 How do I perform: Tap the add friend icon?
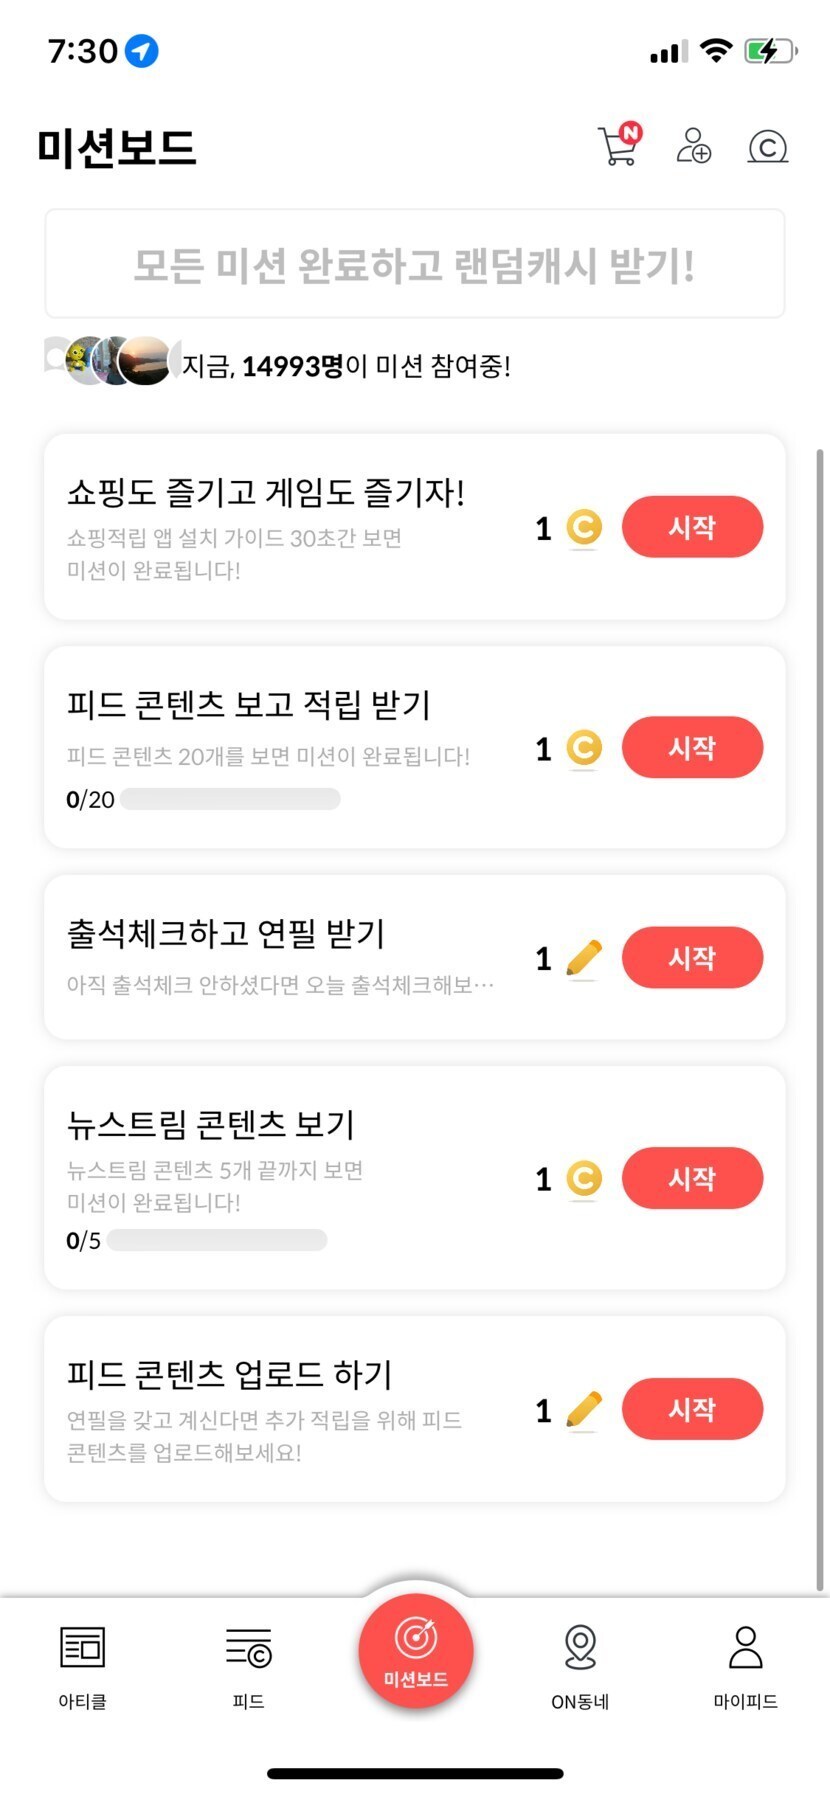point(693,146)
